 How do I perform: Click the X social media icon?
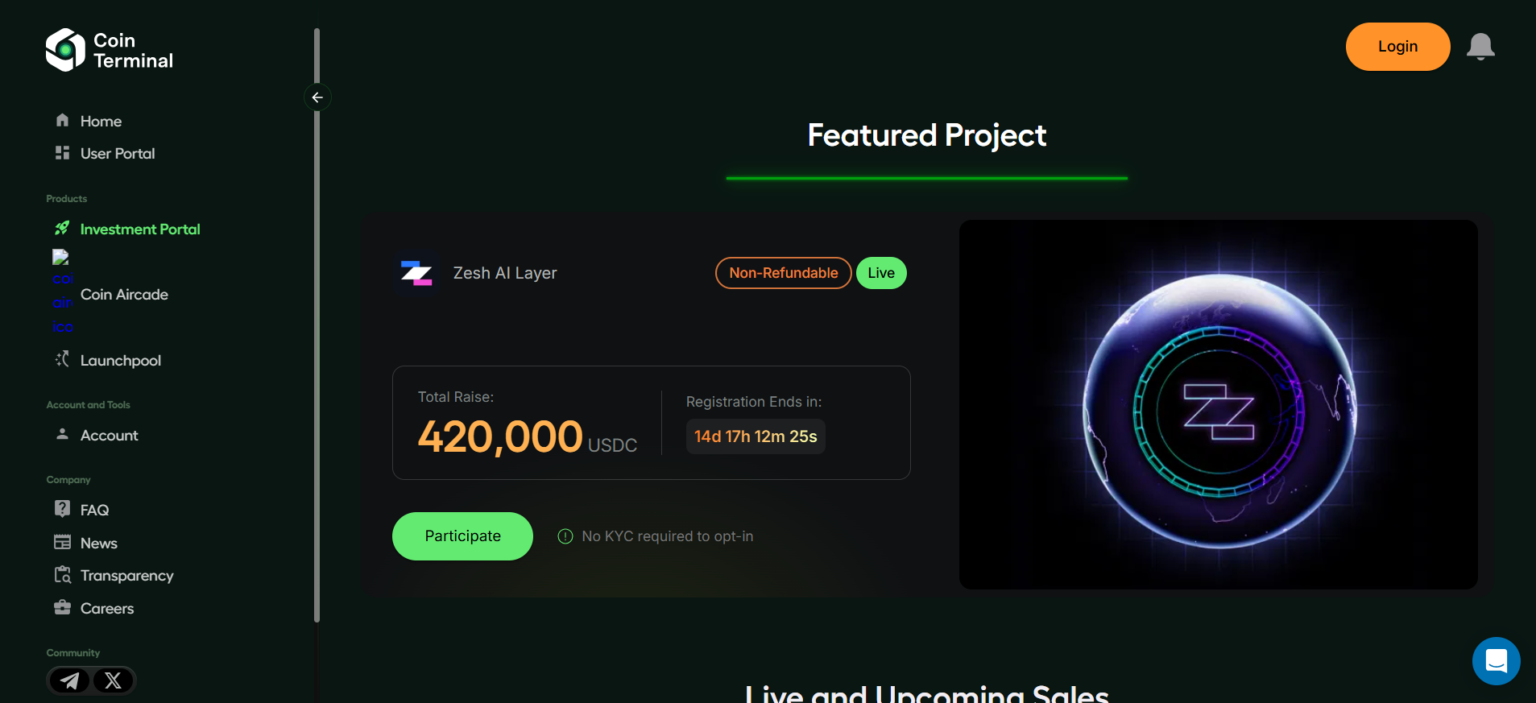click(112, 680)
